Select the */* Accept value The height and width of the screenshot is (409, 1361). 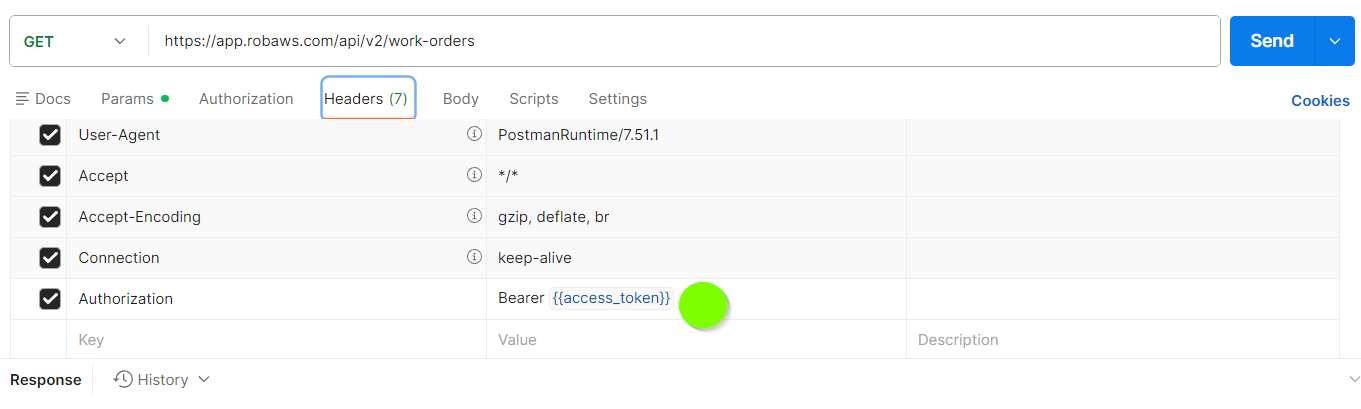point(509,176)
